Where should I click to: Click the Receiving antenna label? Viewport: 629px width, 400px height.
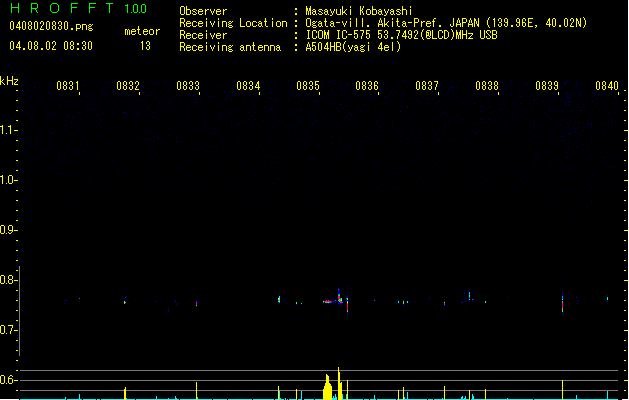pyautogui.click(x=230, y=47)
